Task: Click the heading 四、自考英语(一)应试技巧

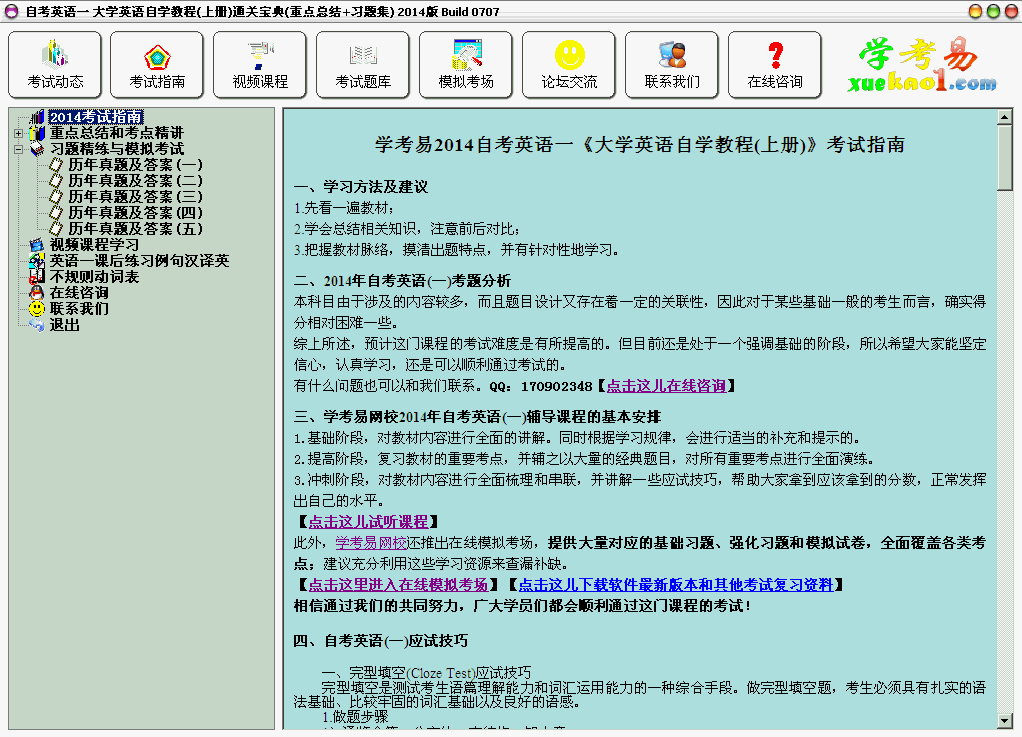Action: (x=381, y=641)
